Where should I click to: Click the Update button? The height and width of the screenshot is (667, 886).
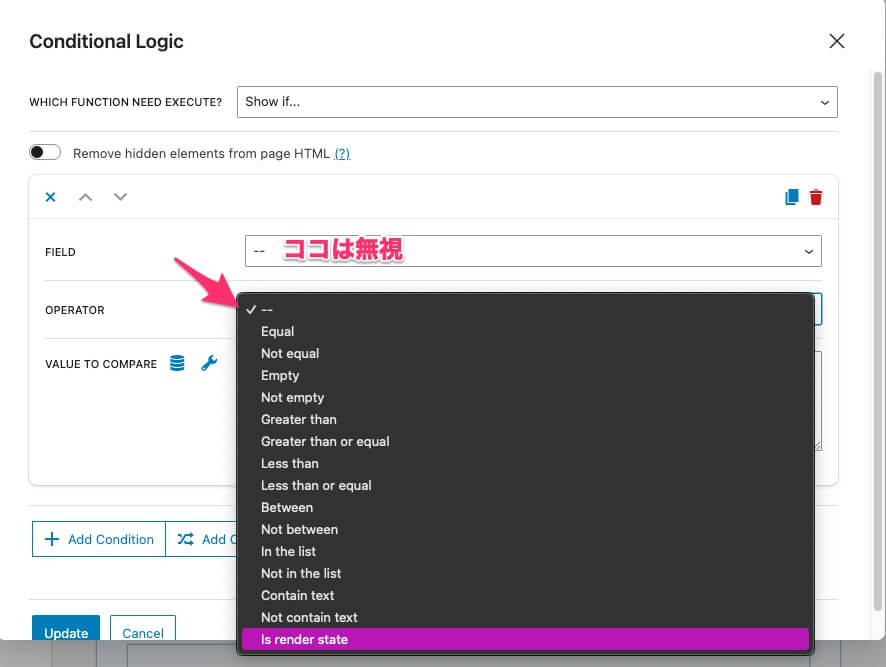tap(66, 632)
